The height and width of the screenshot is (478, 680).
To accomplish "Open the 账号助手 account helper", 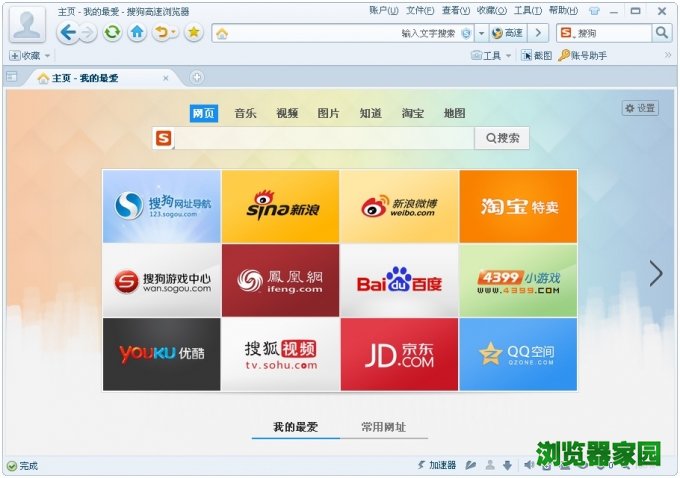I will 582,56.
